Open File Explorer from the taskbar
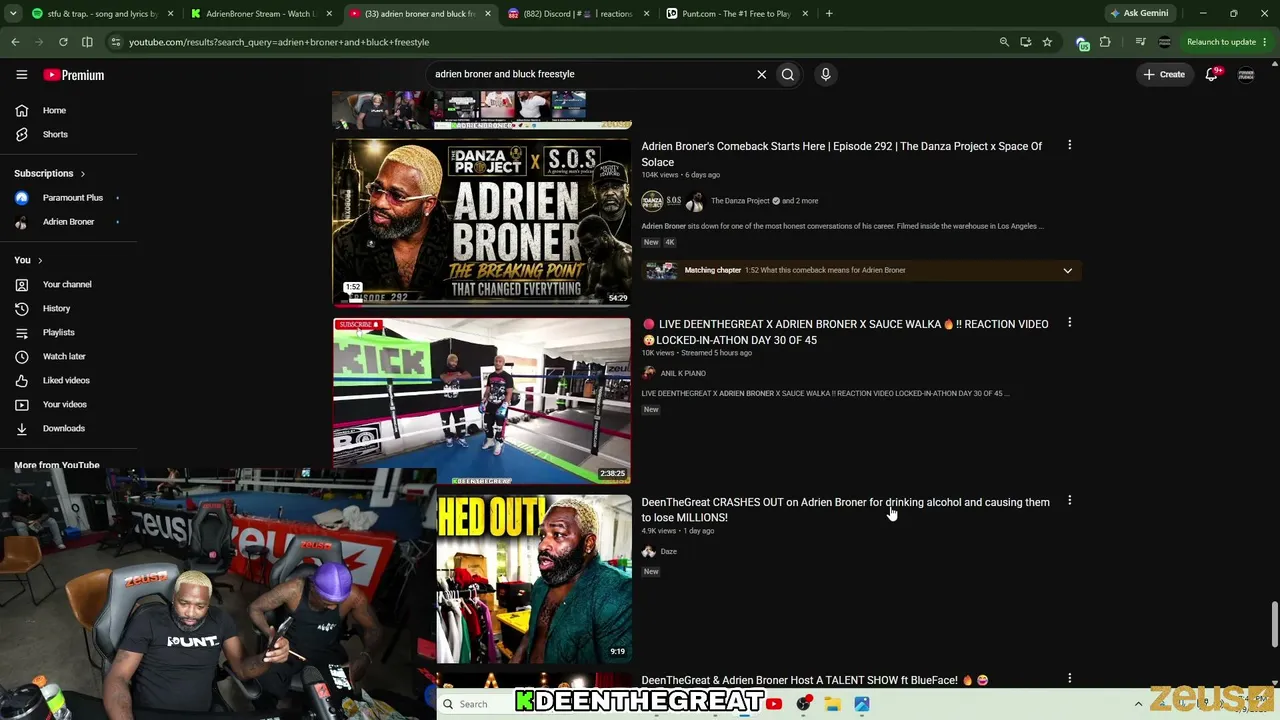This screenshot has height=720, width=1280. tap(832, 704)
